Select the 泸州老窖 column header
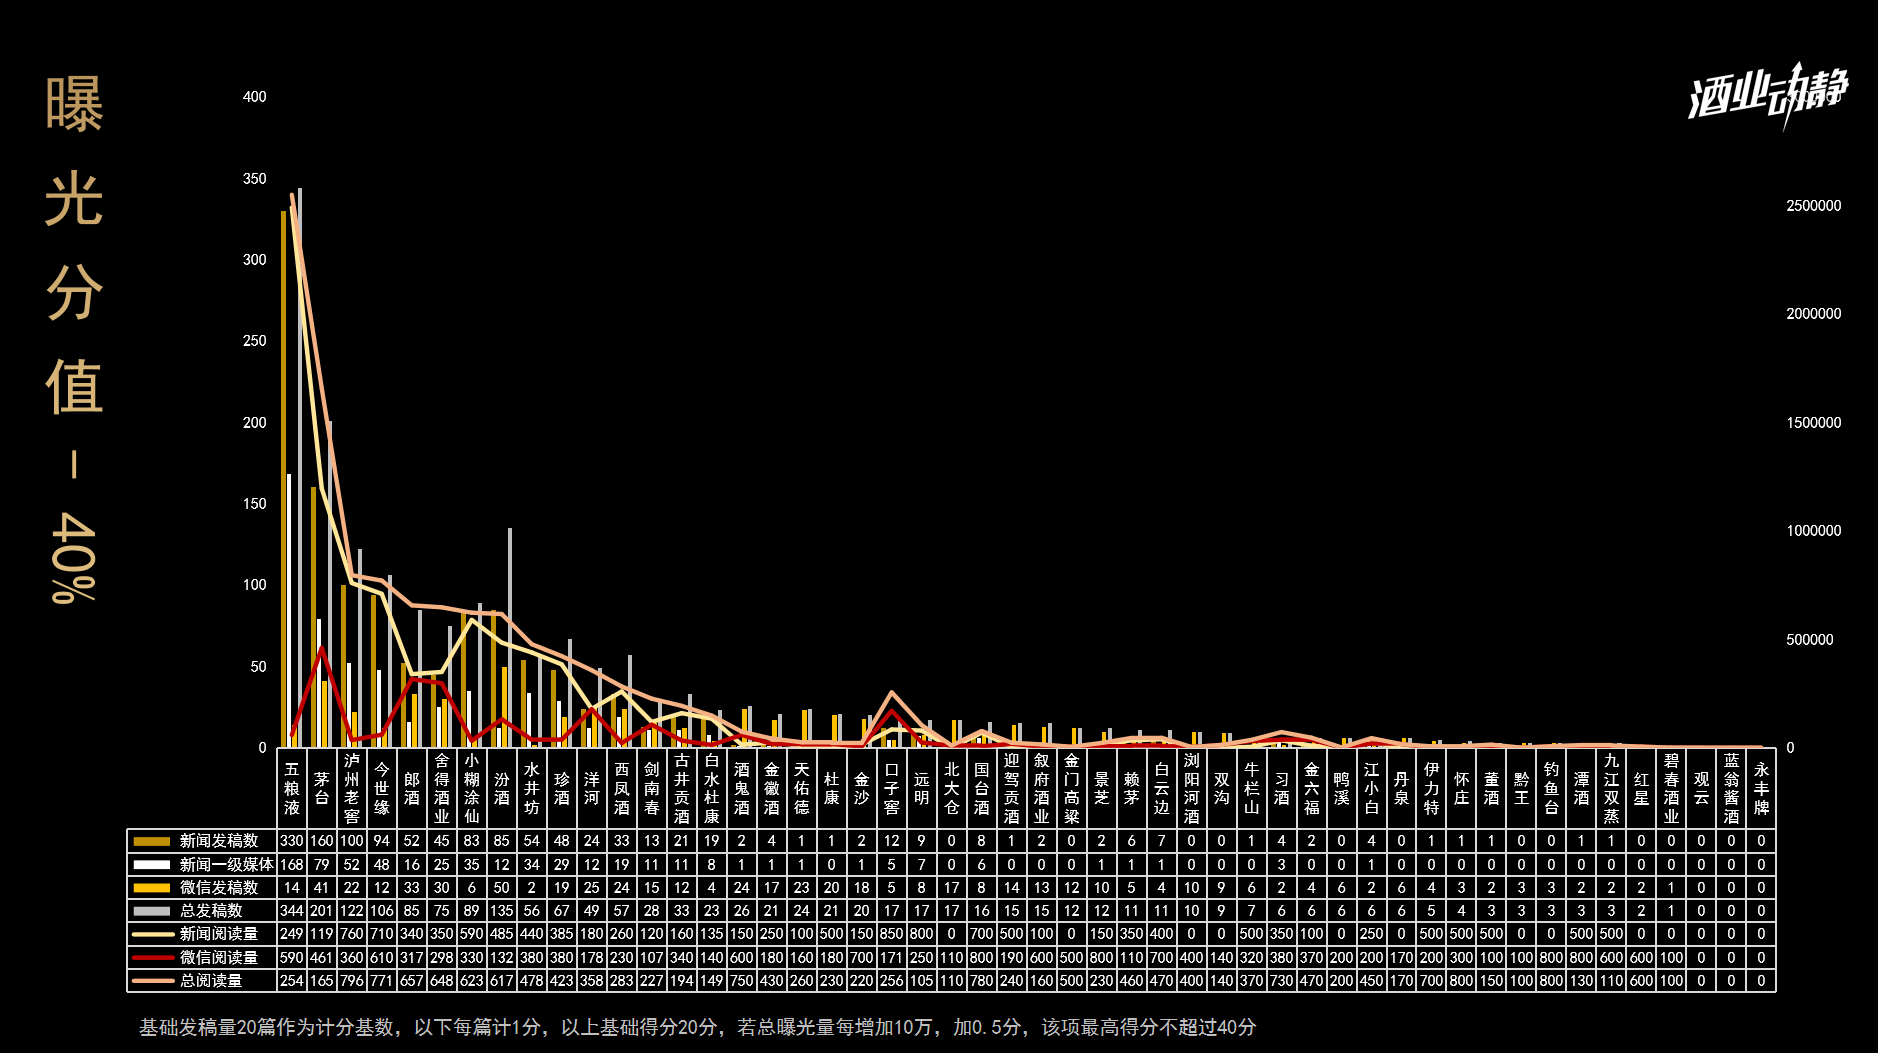 [351, 788]
